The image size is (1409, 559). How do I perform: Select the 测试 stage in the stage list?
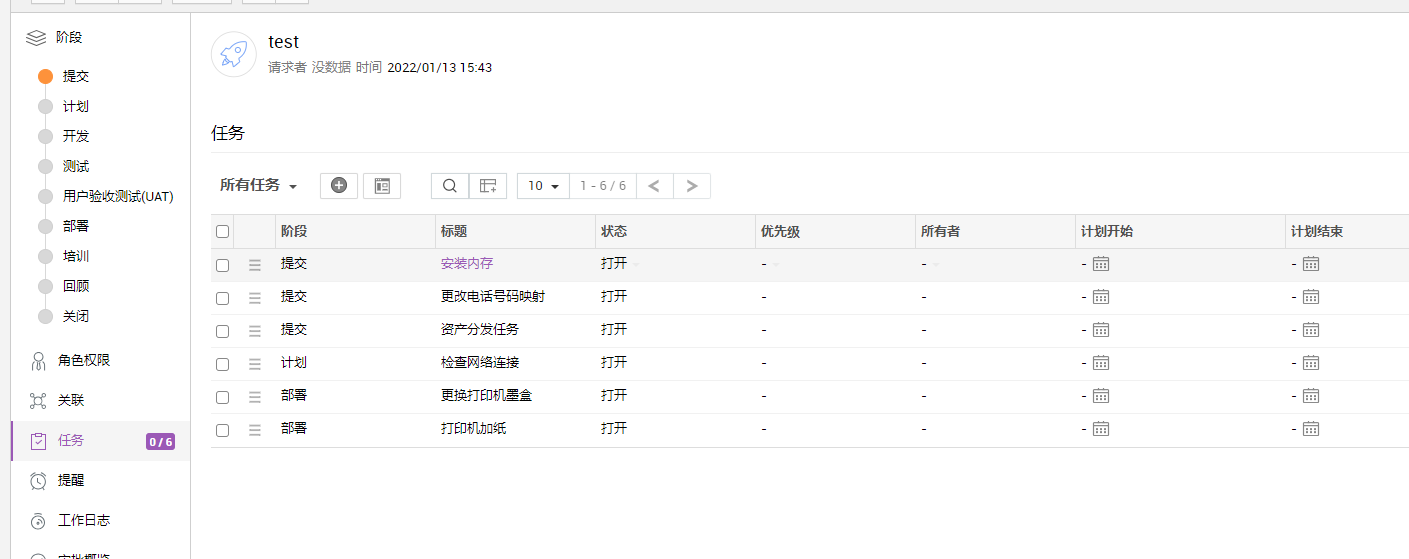[x=76, y=166]
